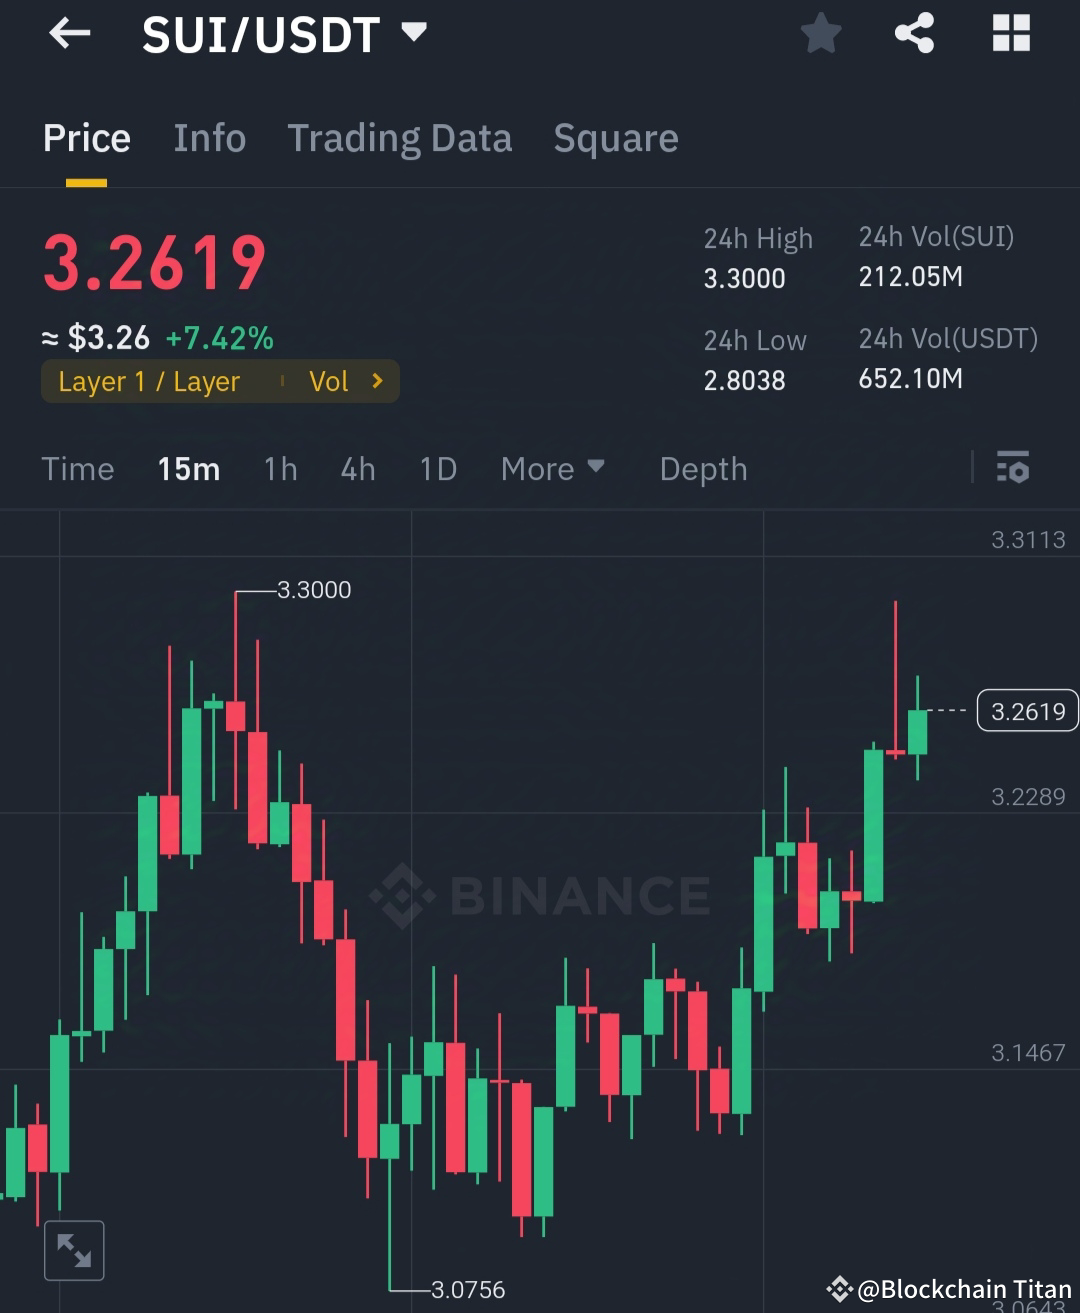This screenshot has width=1080, height=1313.
Task: Open the Square tab
Action: [616, 138]
